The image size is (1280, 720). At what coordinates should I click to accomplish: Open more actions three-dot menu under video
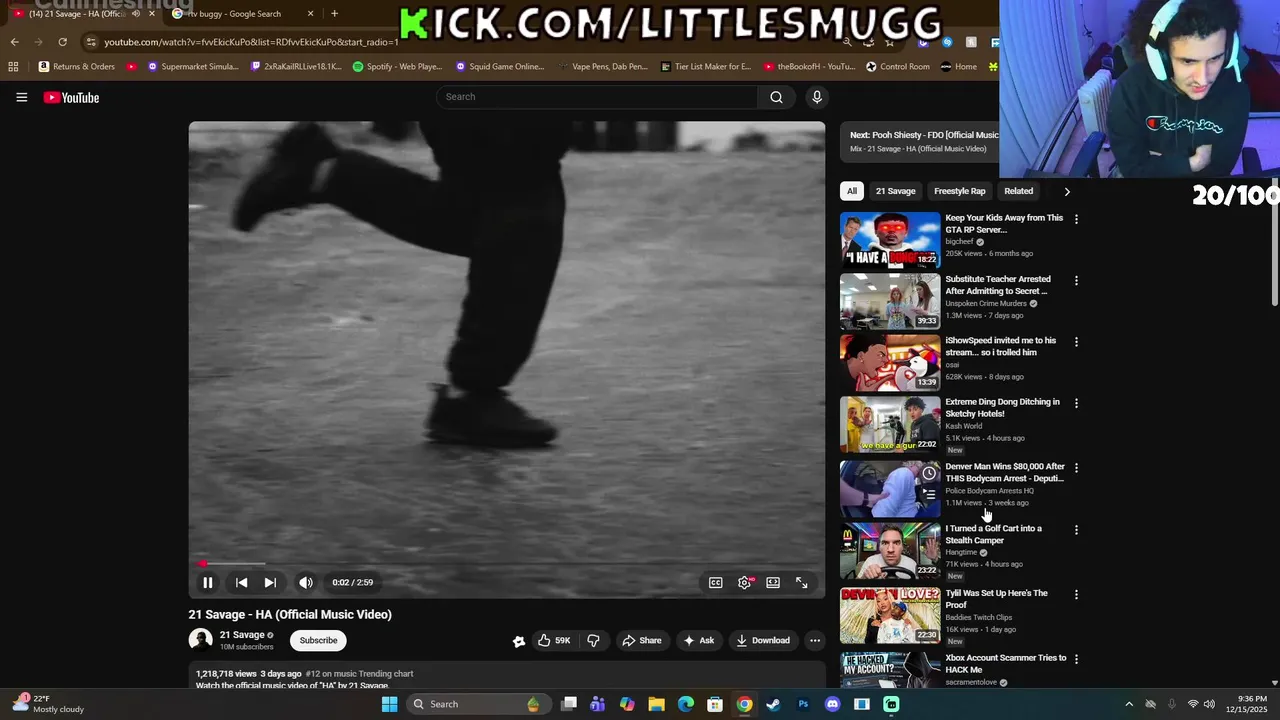pyautogui.click(x=815, y=640)
